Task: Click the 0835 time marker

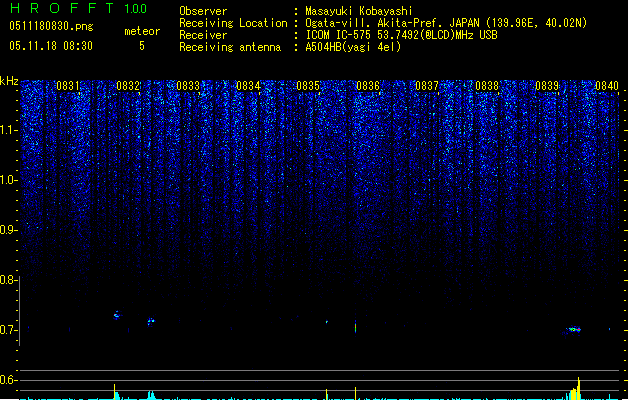Action: point(308,86)
